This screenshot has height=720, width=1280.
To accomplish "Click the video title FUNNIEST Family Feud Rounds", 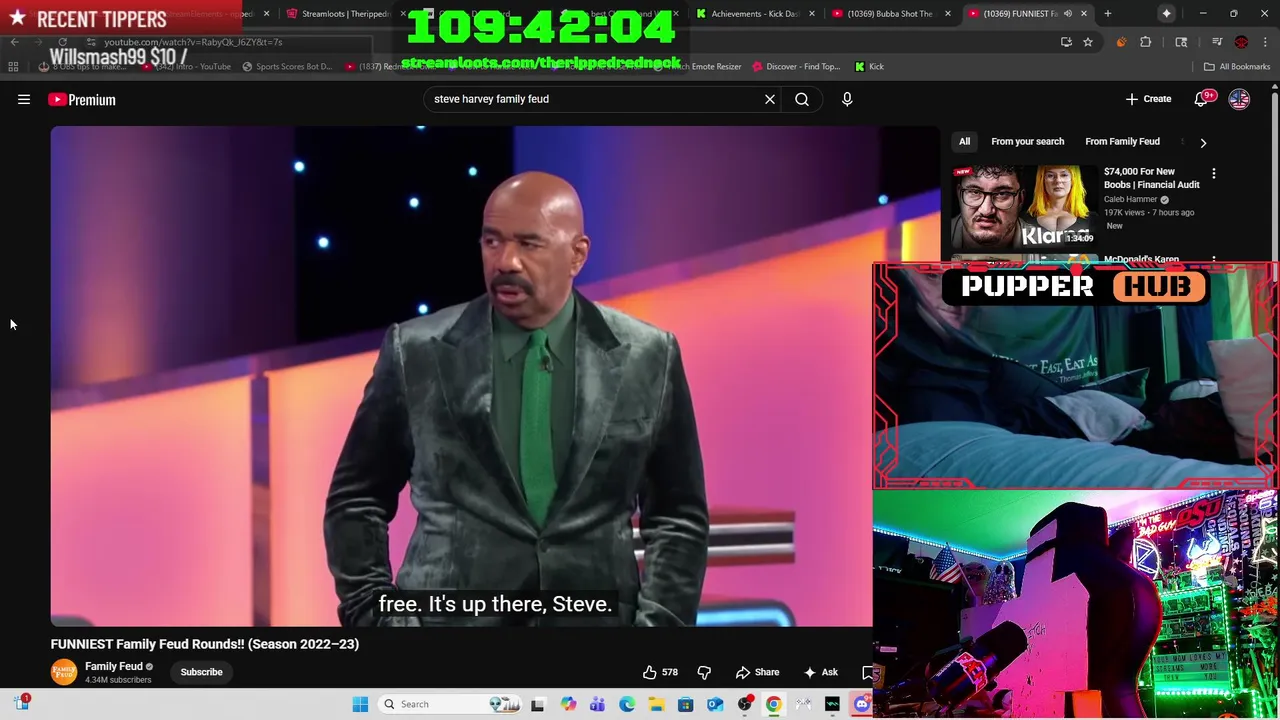I will (205, 644).
